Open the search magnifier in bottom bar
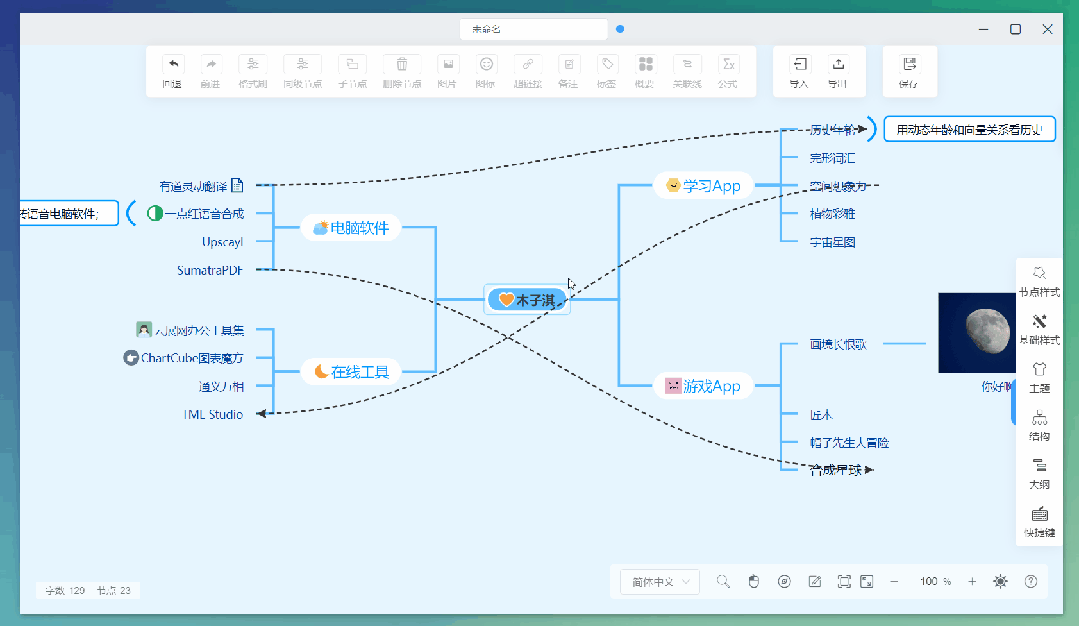The width and height of the screenshot is (1079, 626). click(723, 582)
